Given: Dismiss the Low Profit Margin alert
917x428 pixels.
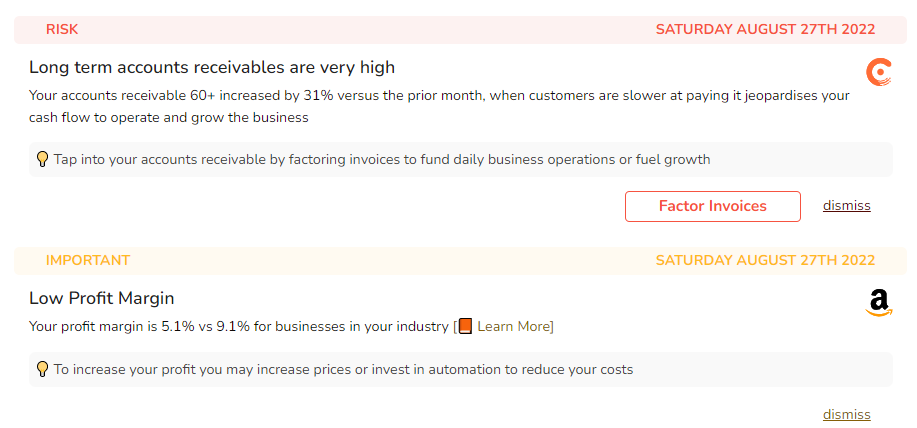Looking at the screenshot, I should [846, 415].
